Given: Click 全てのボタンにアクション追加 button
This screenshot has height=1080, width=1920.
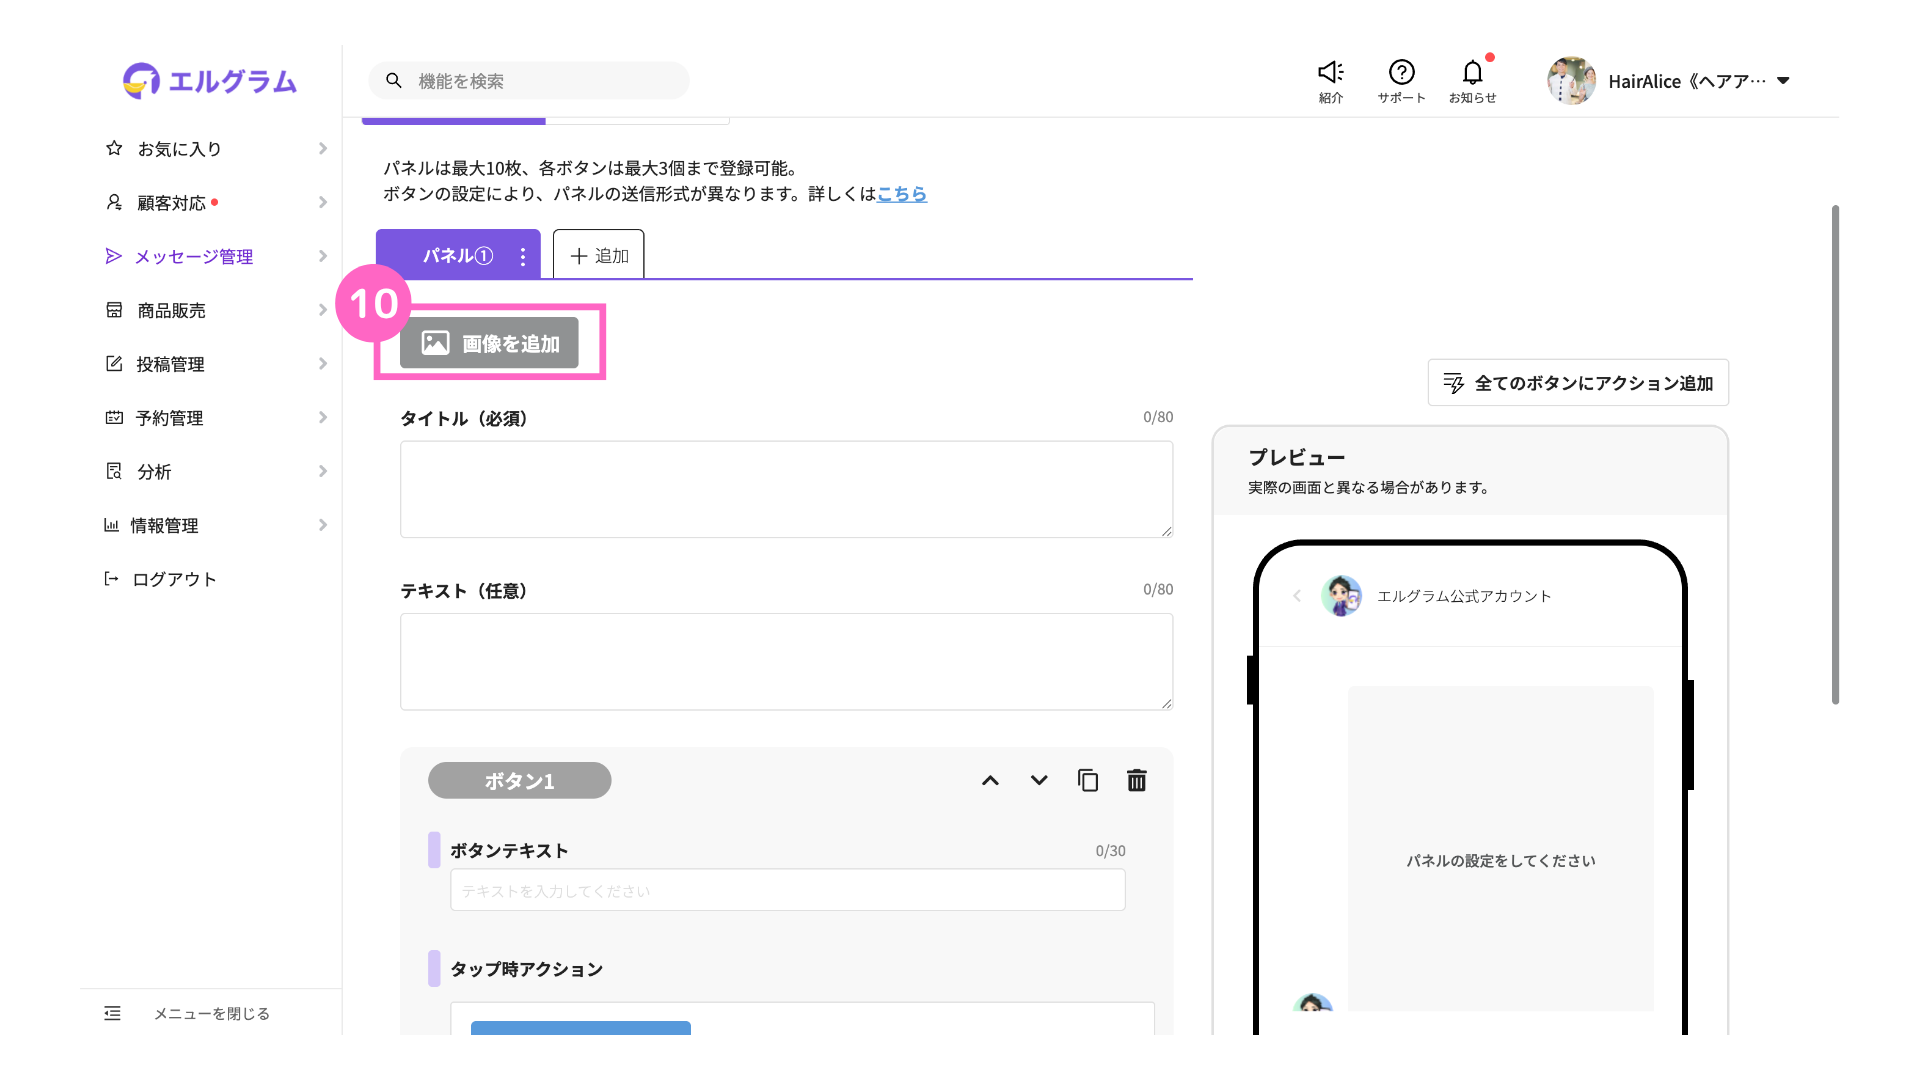Looking at the screenshot, I should pyautogui.click(x=1578, y=383).
